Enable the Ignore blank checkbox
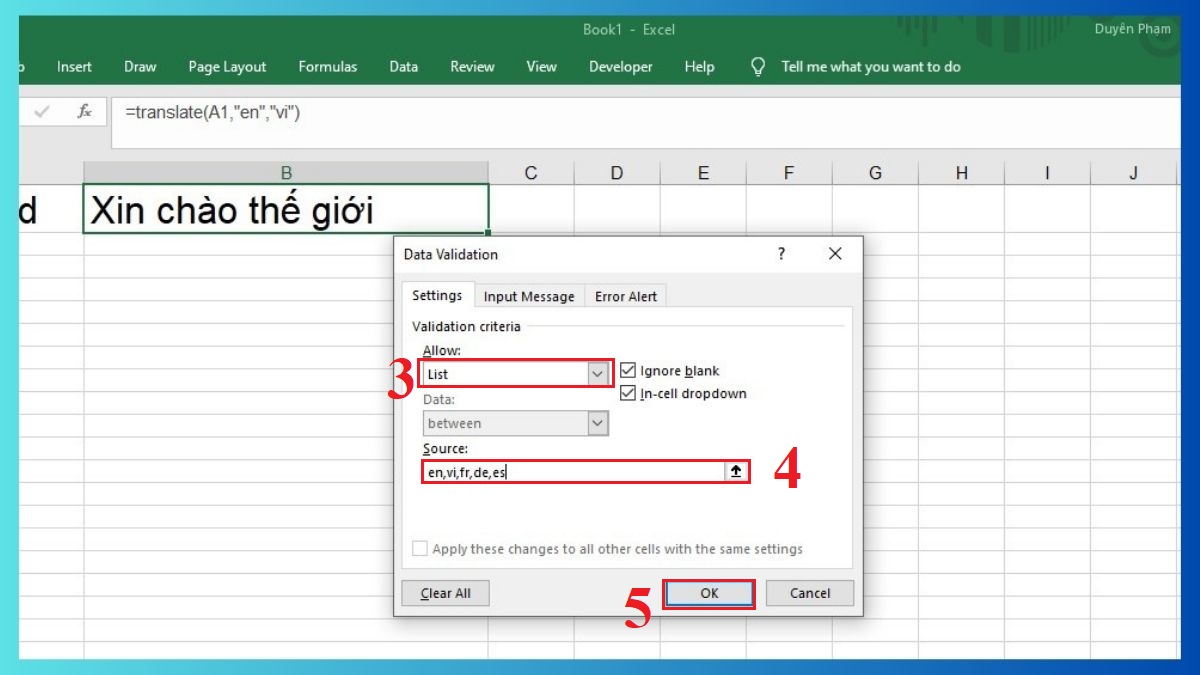The width and height of the screenshot is (1200, 675). click(628, 370)
